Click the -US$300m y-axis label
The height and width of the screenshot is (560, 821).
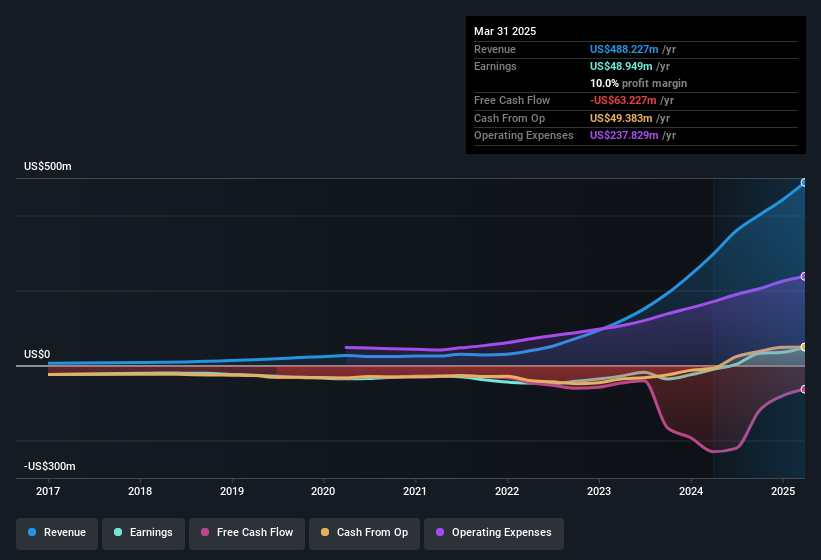point(50,466)
